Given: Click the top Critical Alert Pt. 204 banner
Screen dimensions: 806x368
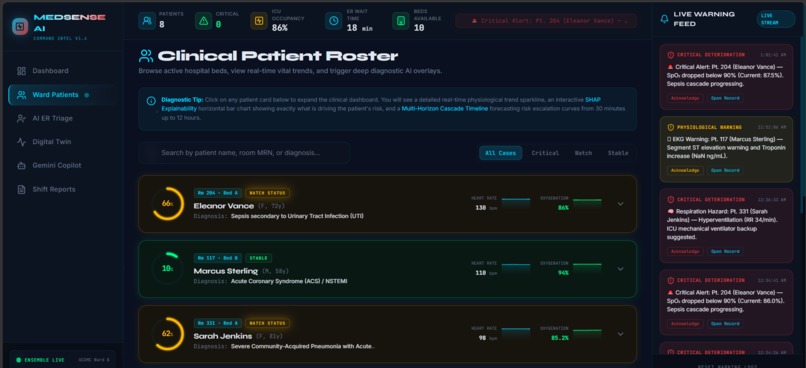Looking at the screenshot, I should tap(546, 21).
